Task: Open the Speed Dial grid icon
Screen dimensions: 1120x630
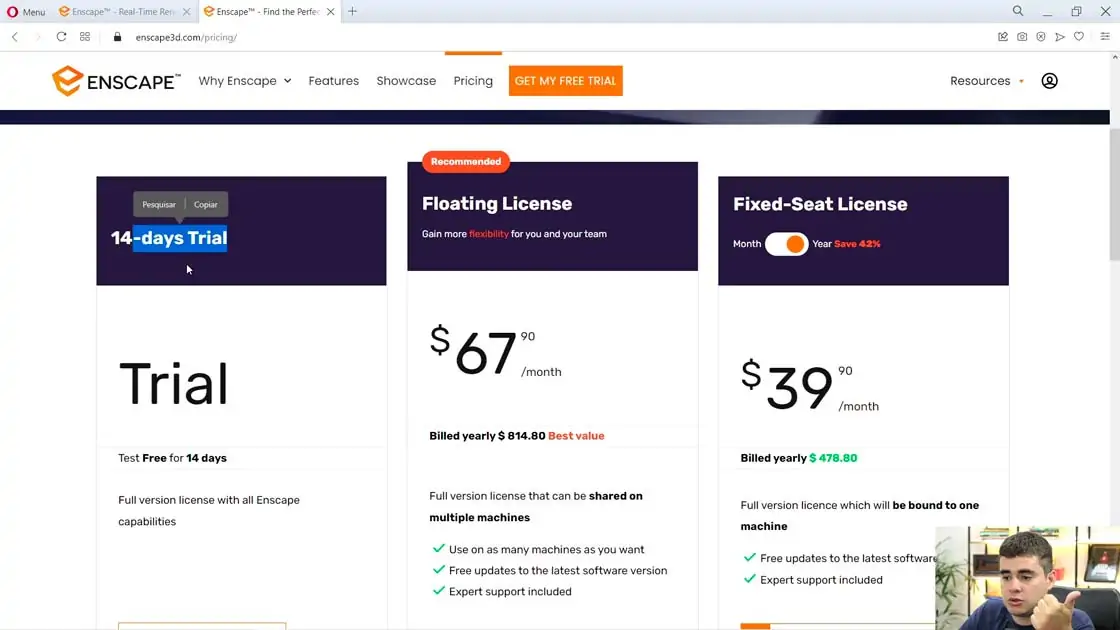Action: (x=85, y=36)
